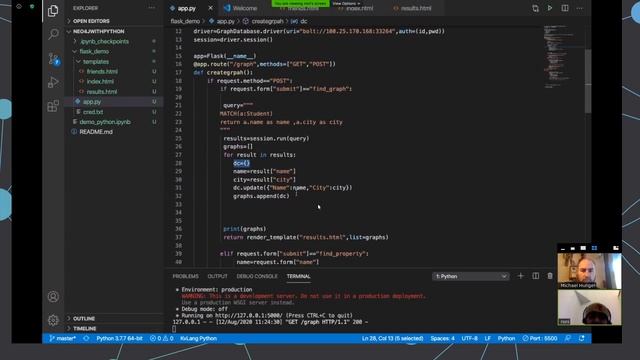The height and width of the screenshot is (360, 640).
Task: Click the editor vertical scrollbar
Action: point(588,82)
